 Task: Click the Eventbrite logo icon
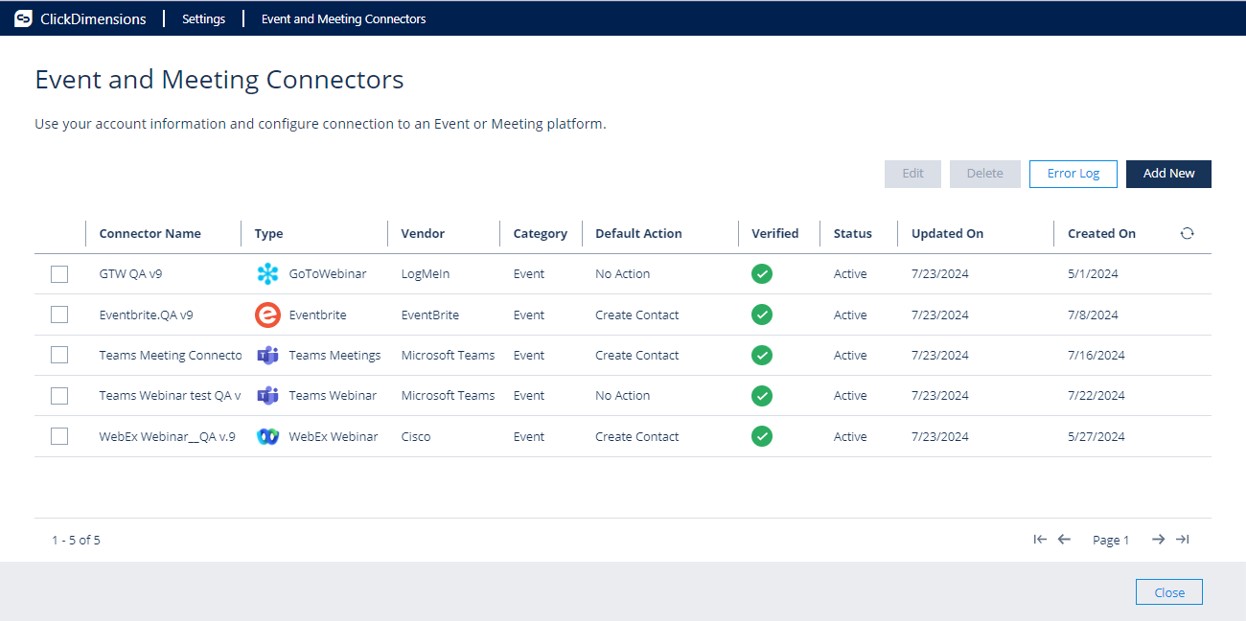pos(267,315)
